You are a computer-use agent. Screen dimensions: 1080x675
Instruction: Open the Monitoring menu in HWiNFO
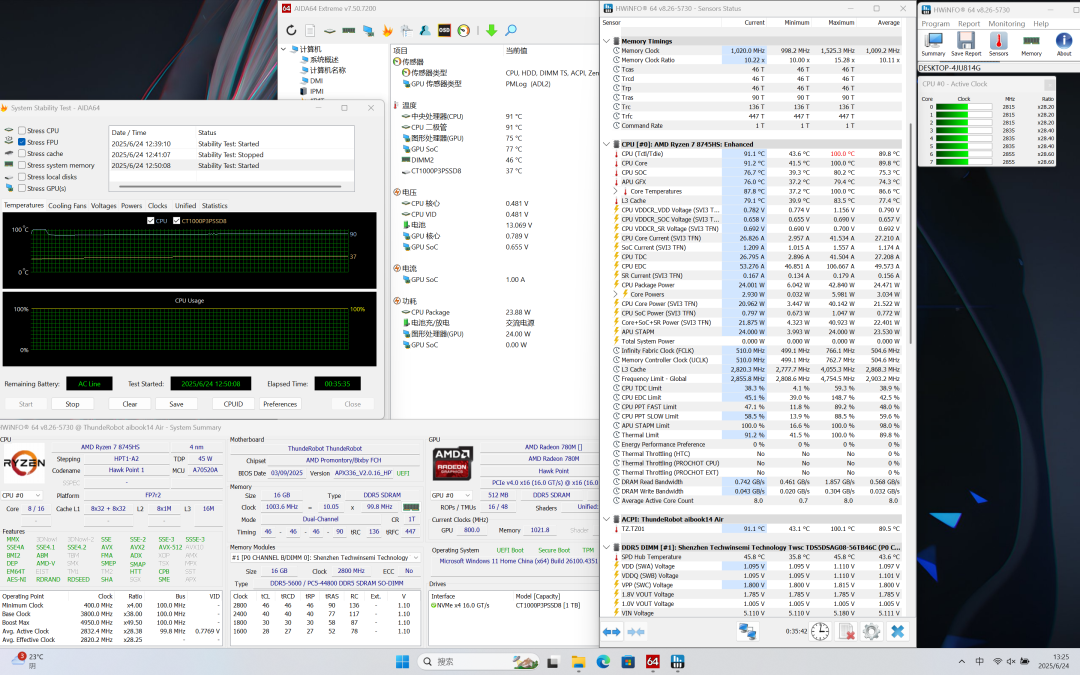tap(1006, 23)
